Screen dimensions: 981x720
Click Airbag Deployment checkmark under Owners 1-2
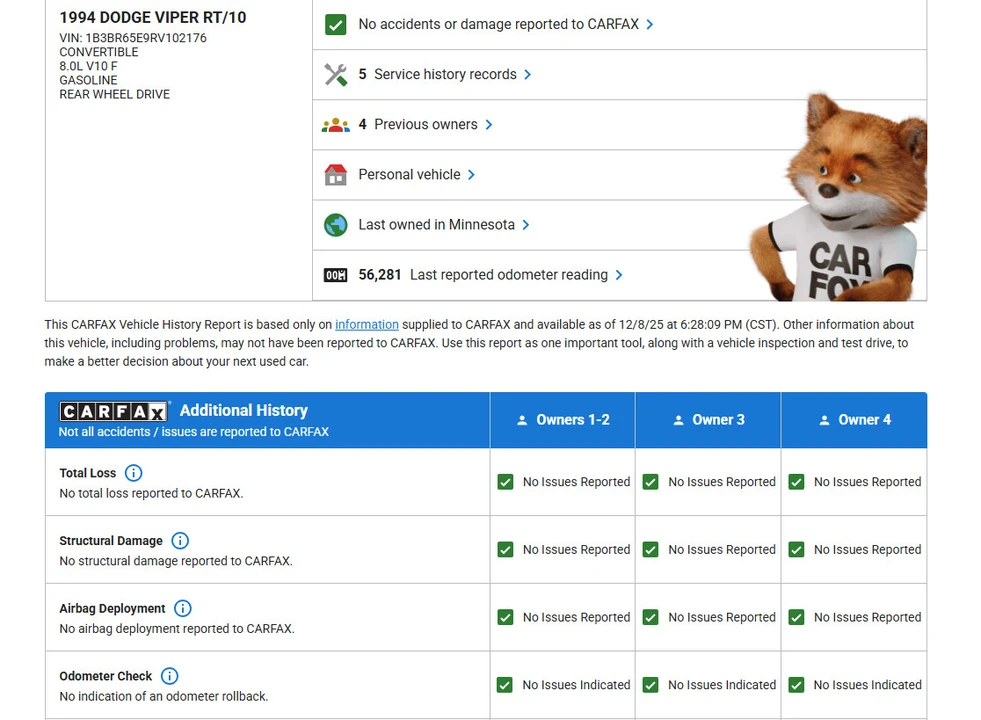pos(506,617)
